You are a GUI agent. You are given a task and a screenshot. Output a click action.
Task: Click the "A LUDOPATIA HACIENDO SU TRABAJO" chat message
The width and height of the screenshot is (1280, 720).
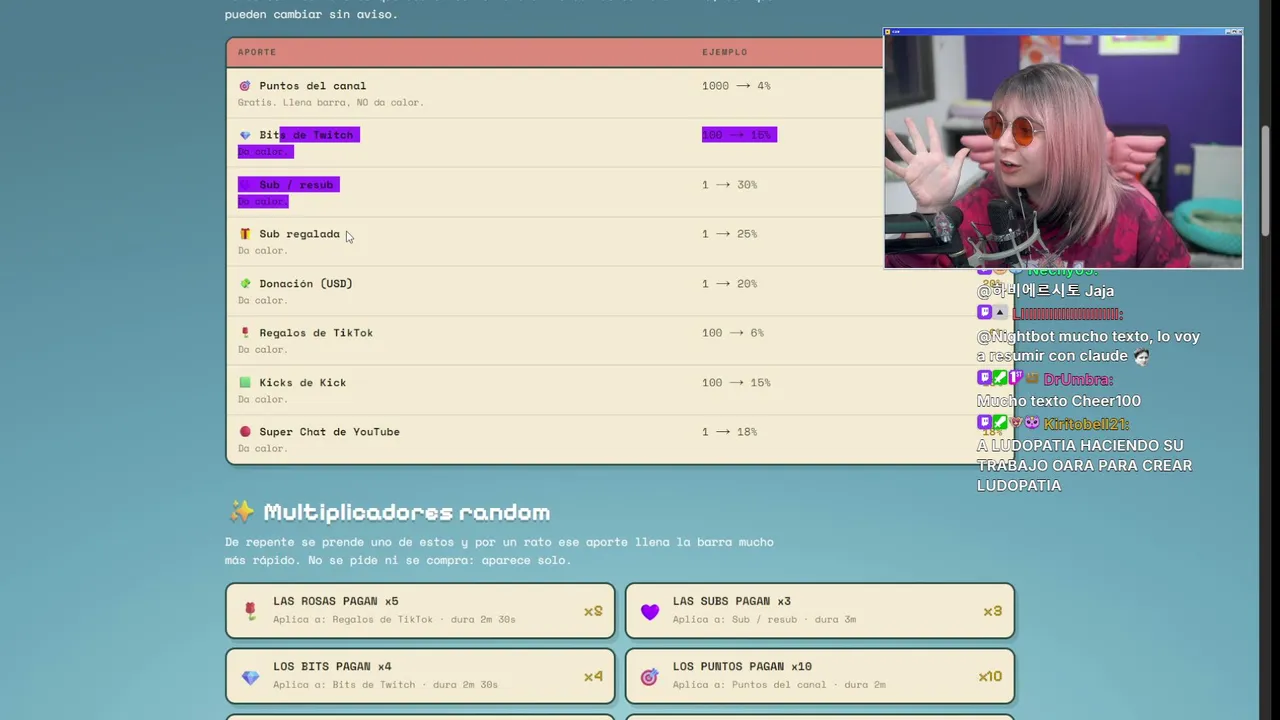coord(1084,465)
